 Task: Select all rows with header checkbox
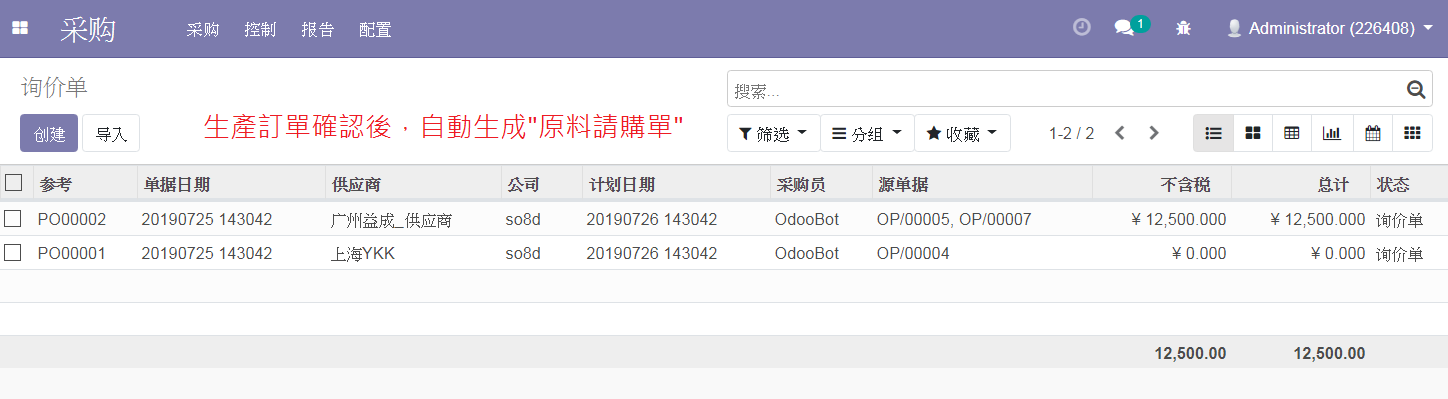14,183
